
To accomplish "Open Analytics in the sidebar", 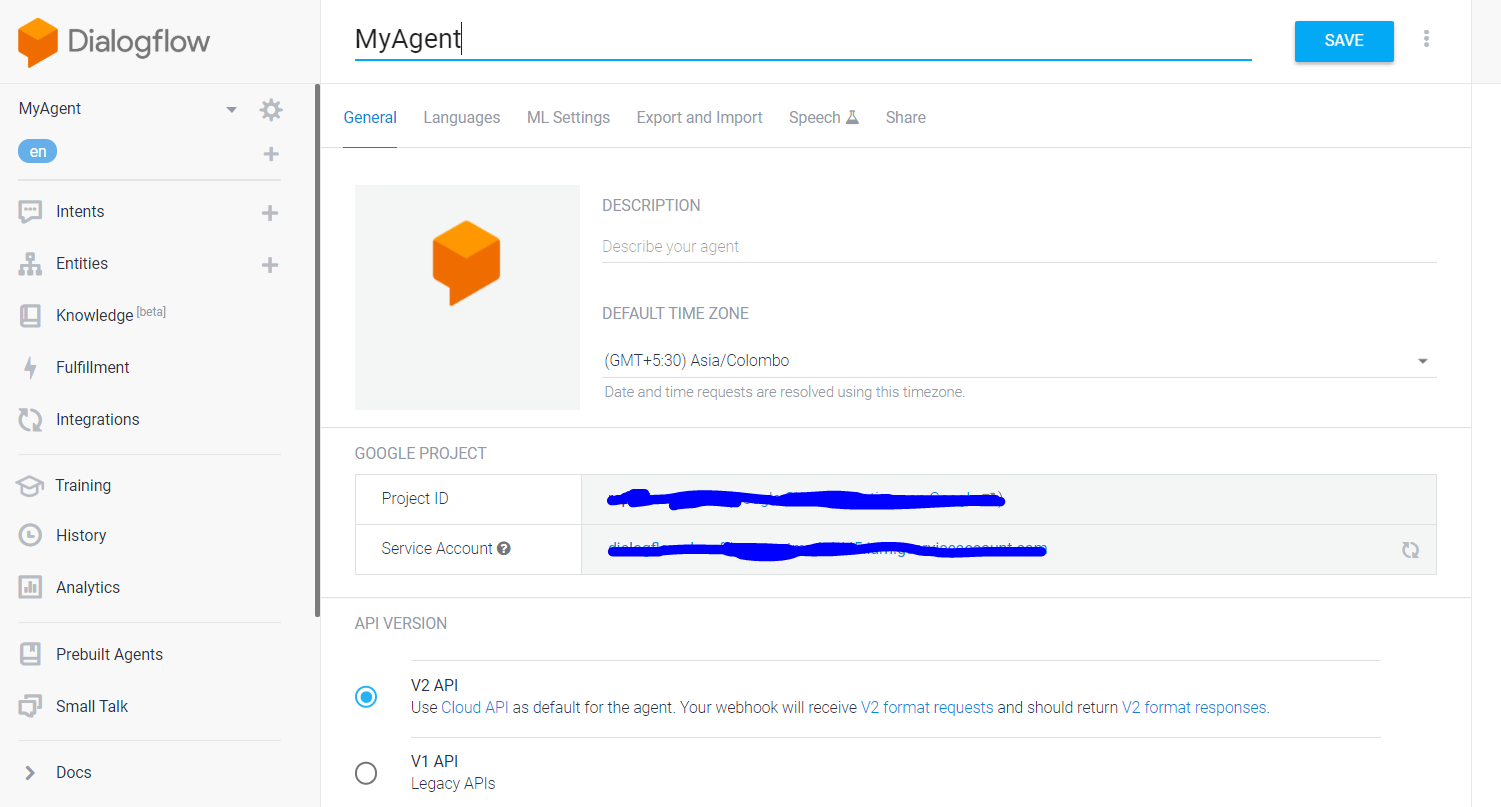I will (x=88, y=588).
